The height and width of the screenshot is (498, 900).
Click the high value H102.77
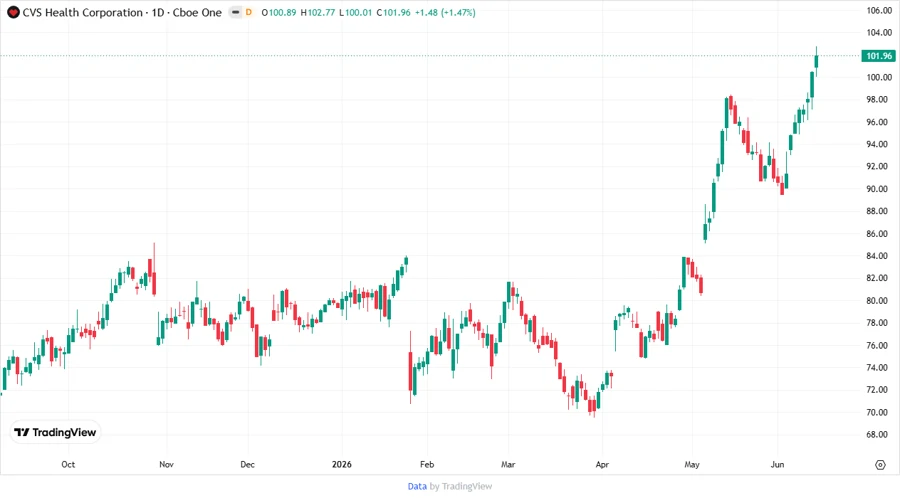pos(318,13)
